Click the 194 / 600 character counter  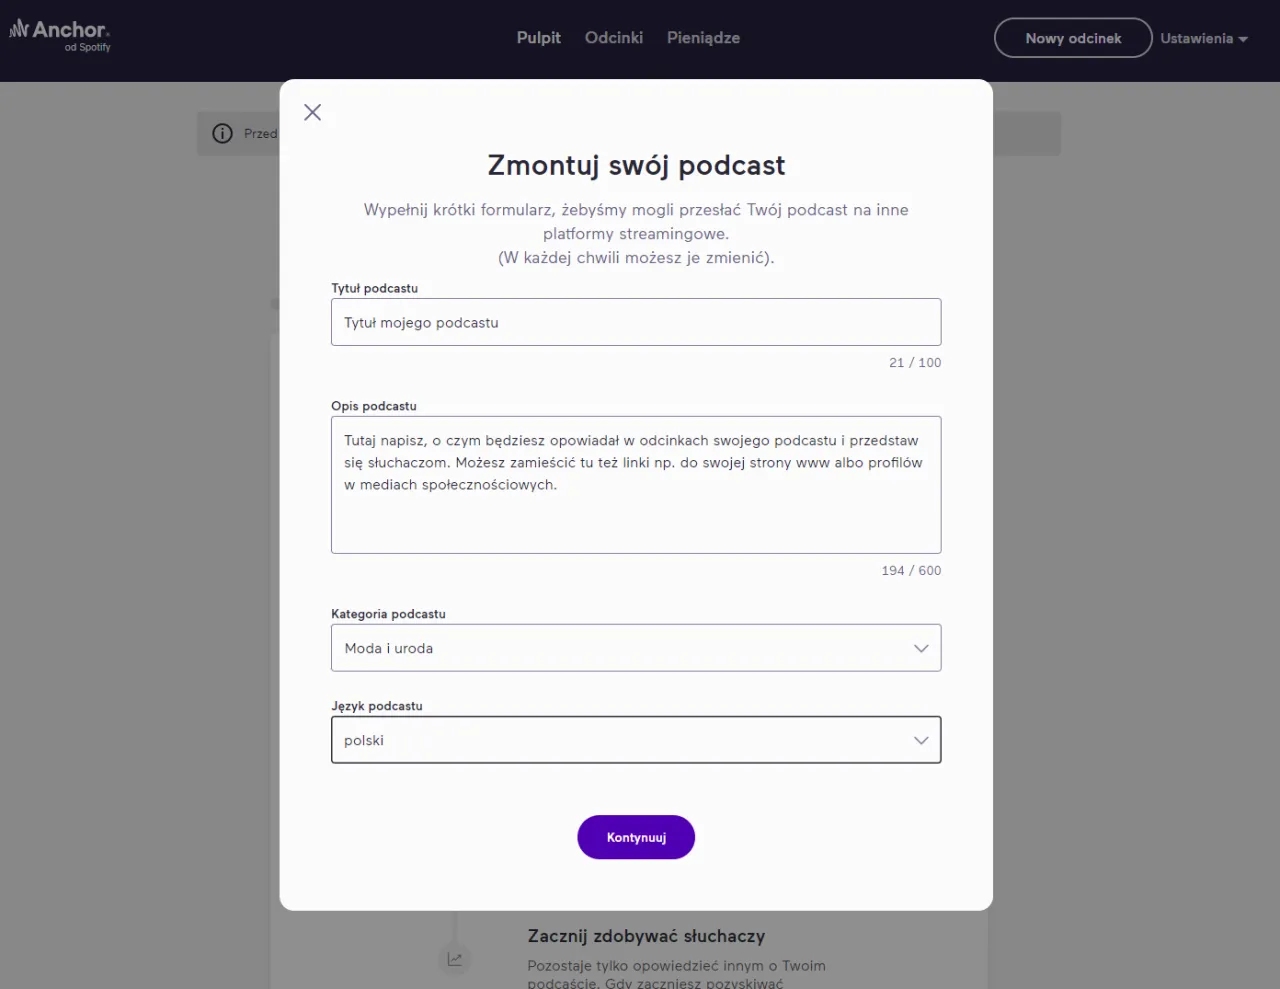point(911,570)
